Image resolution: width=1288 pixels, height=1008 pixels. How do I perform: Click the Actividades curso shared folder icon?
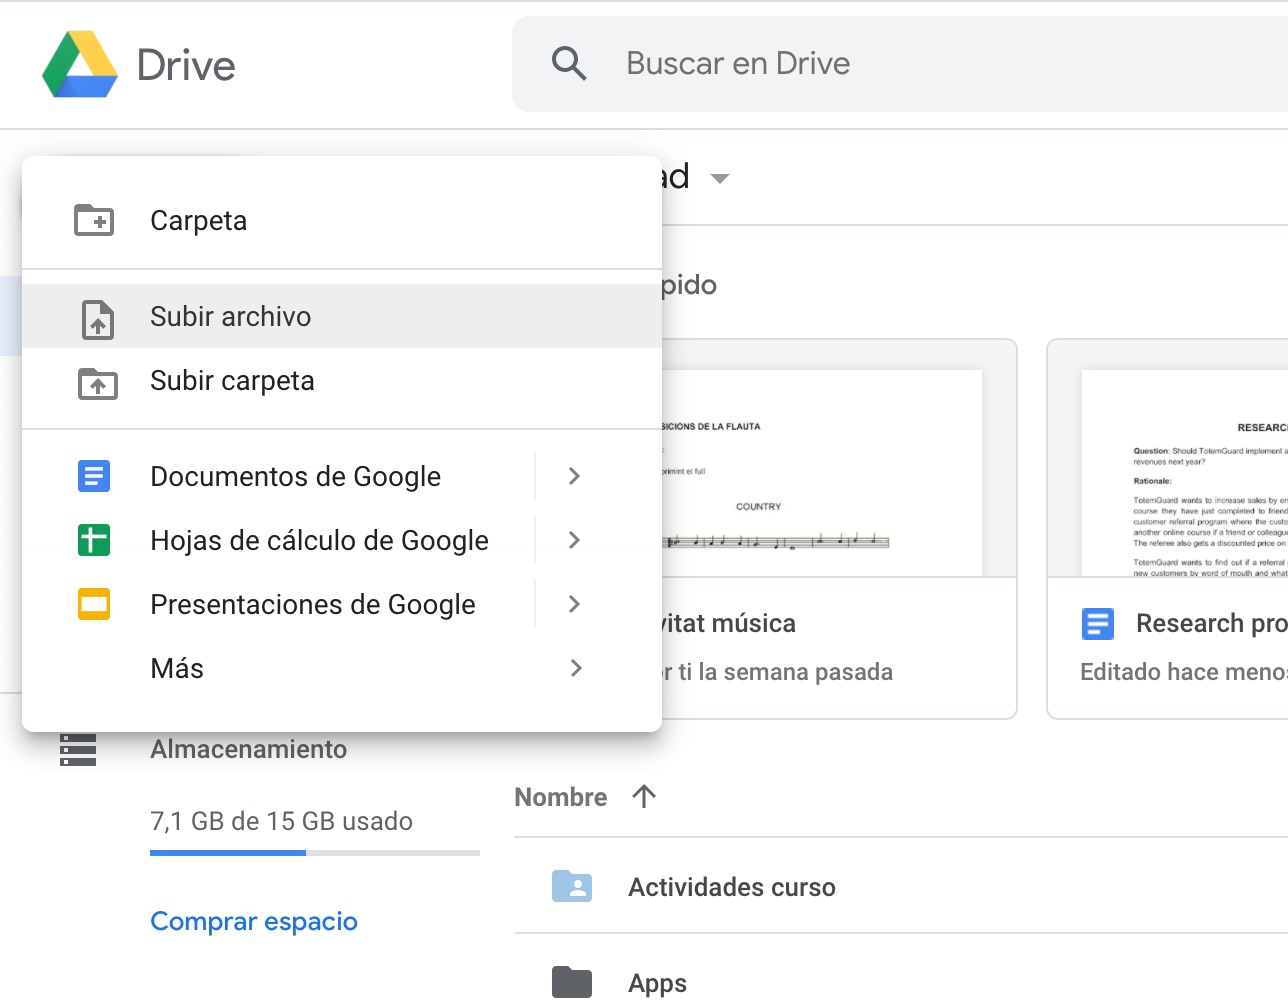tap(572, 886)
